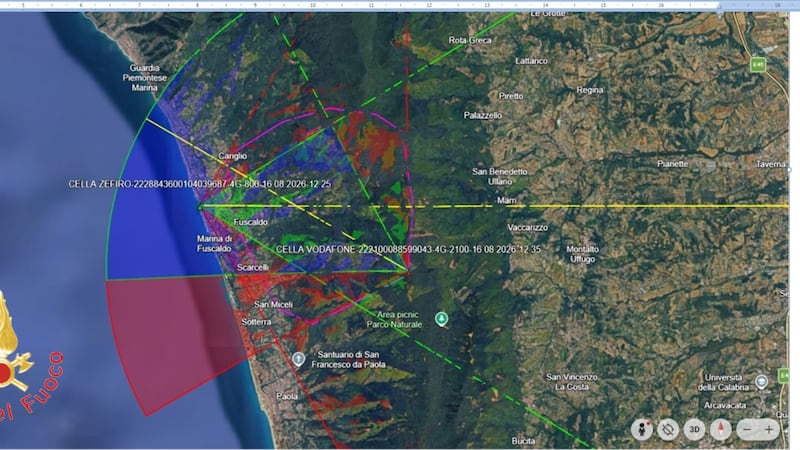Reset orientation with the red compass icon
800x450 pixels.
click(x=721, y=430)
